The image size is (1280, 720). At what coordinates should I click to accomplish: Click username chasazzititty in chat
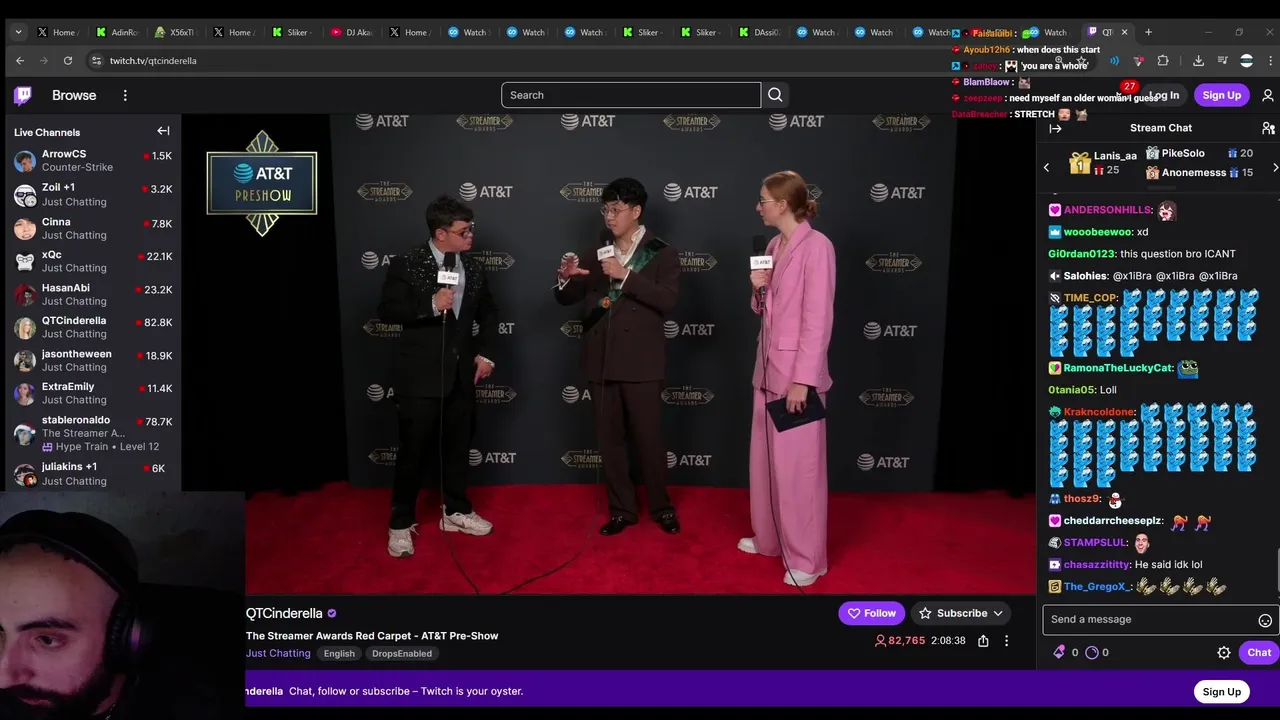pyautogui.click(x=1097, y=565)
